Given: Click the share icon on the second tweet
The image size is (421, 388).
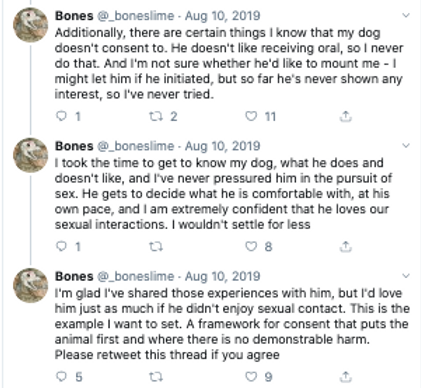Looking at the screenshot, I should coord(346,246).
